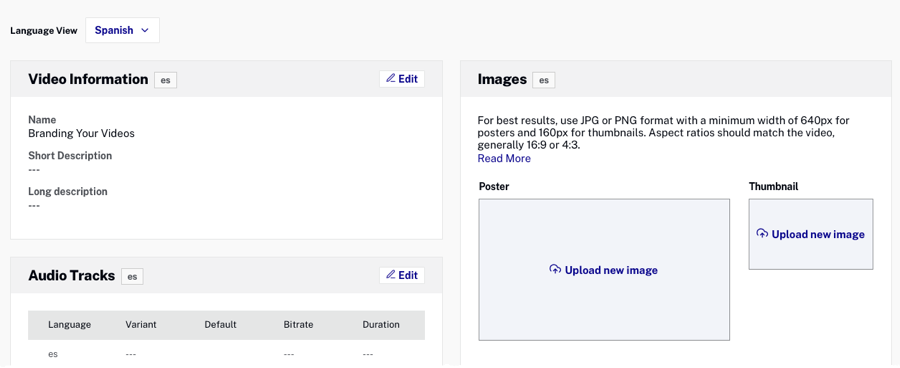Viewport: 900px width, 368px height.
Task: Click Edit text in Audio Tracks header
Action: [408, 276]
